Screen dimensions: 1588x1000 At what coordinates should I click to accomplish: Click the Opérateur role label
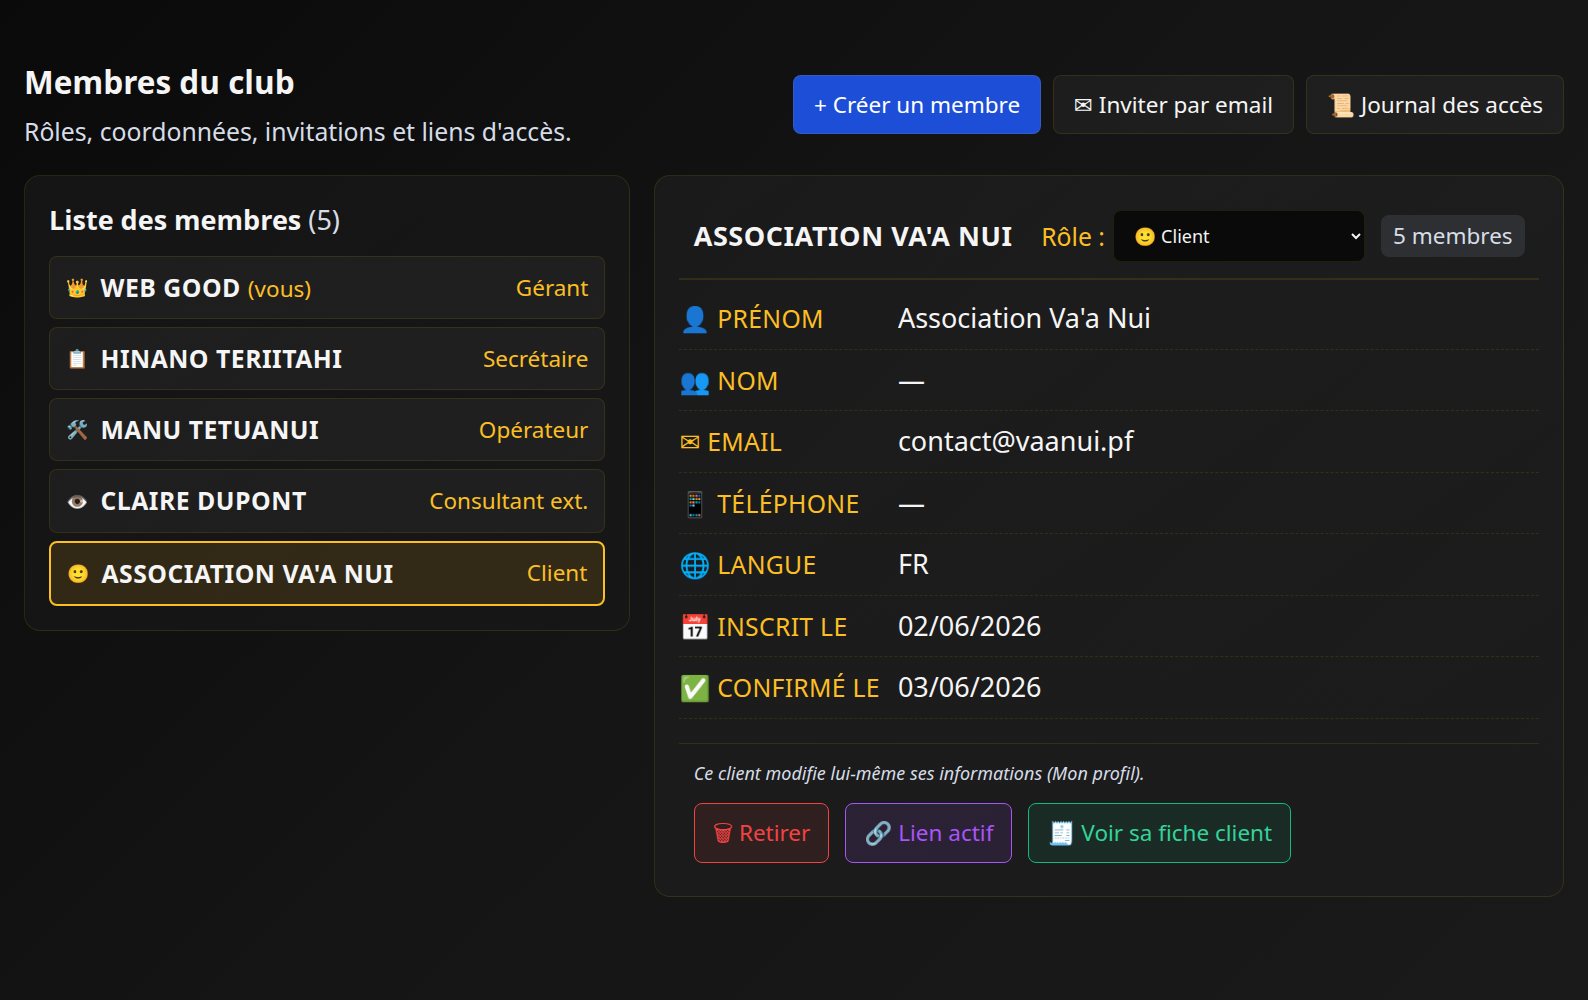(534, 430)
